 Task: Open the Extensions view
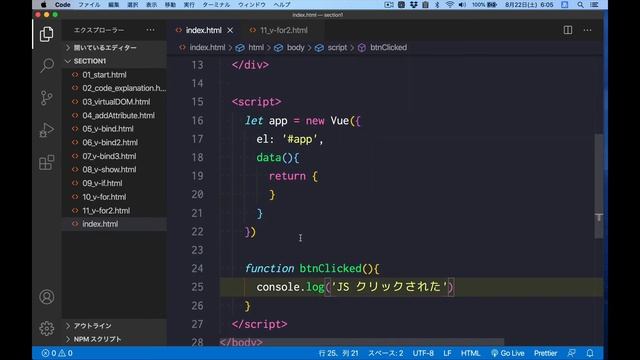coord(47,162)
